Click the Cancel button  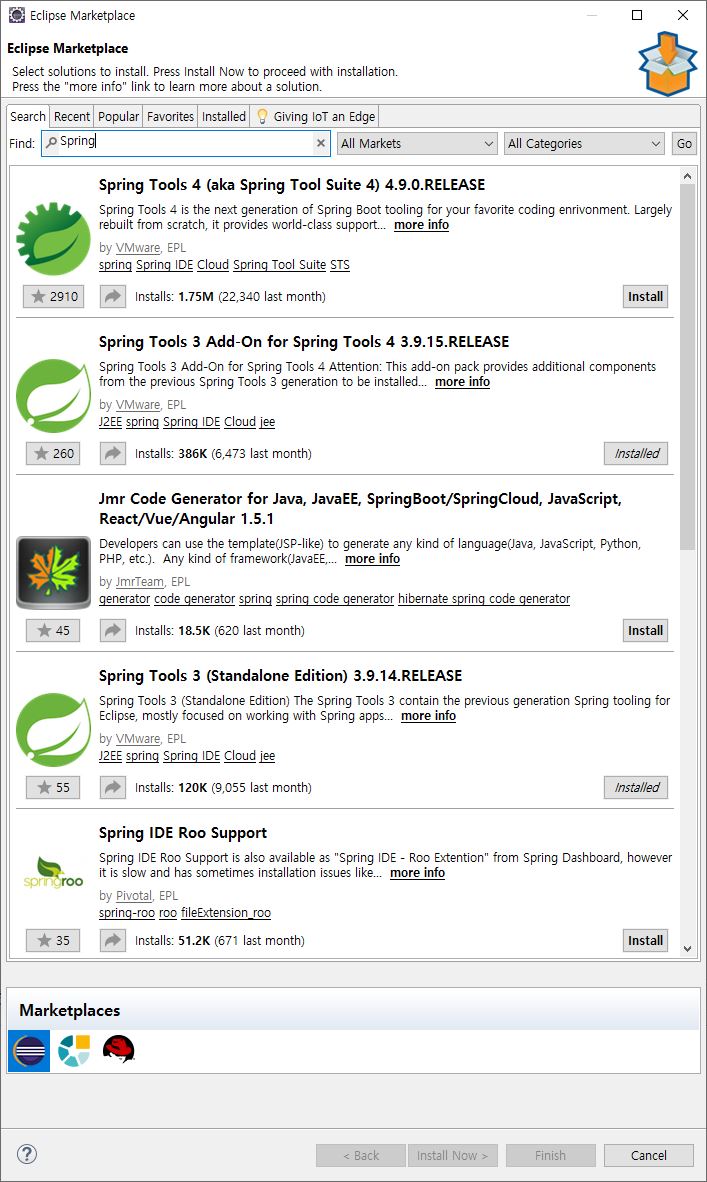[x=648, y=1155]
